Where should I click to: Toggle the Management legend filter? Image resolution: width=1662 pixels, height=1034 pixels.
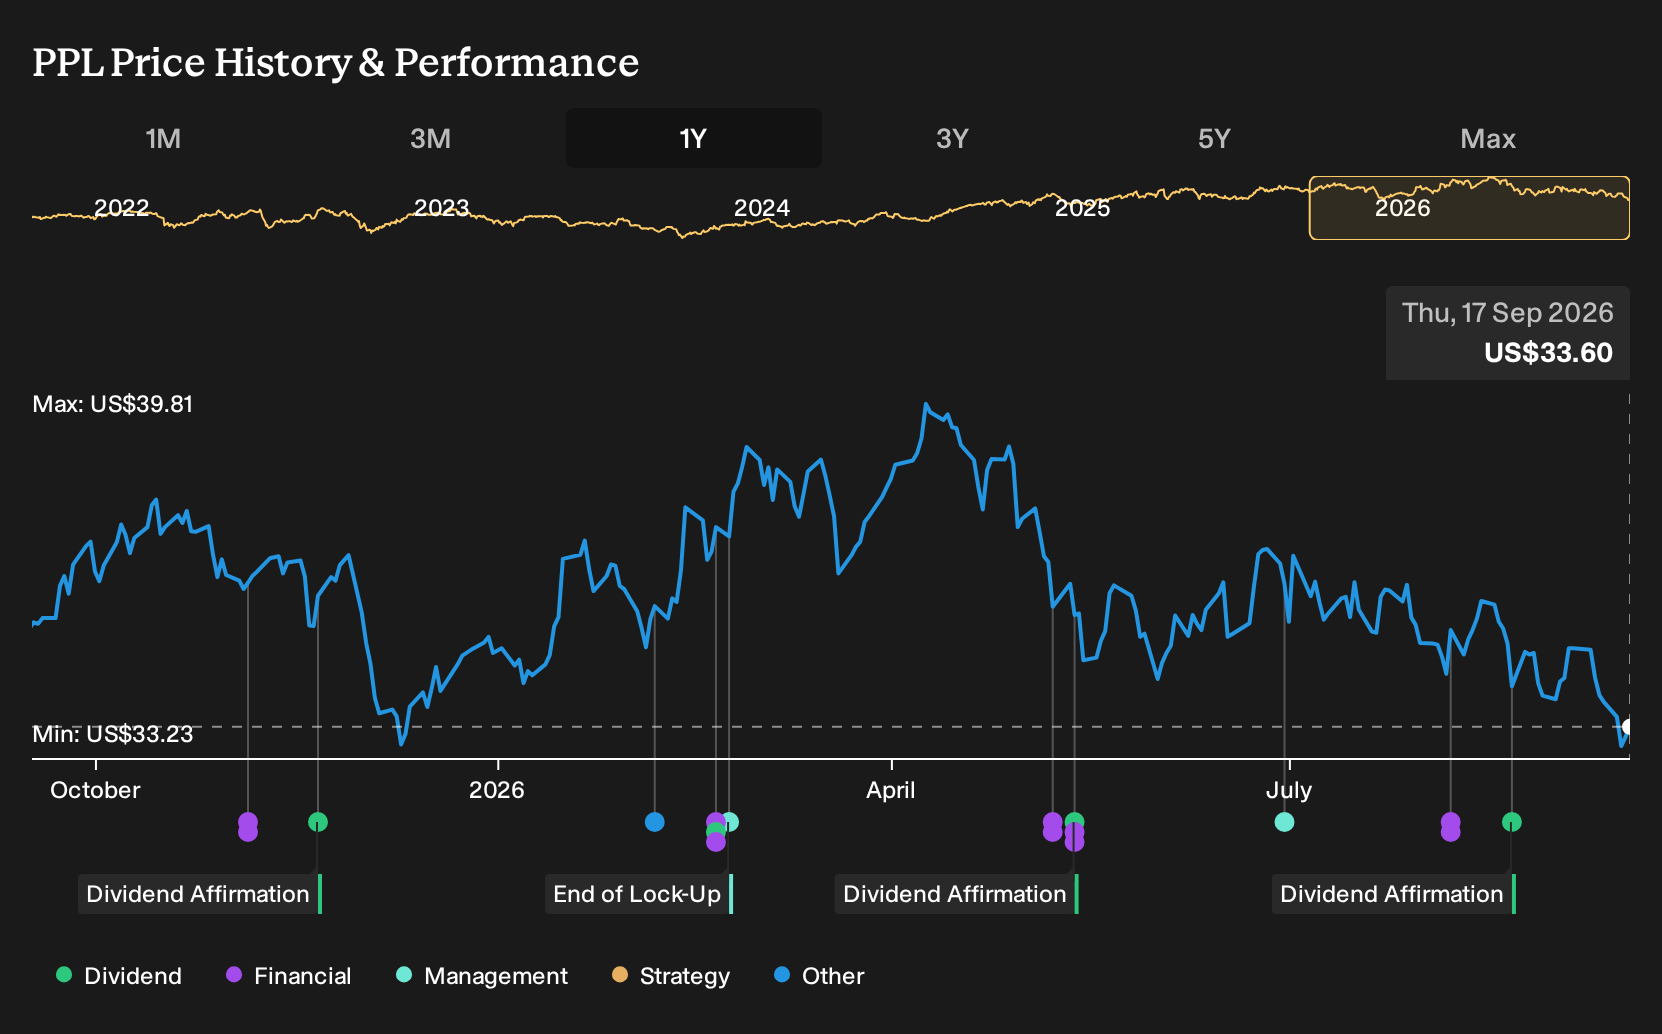click(482, 976)
